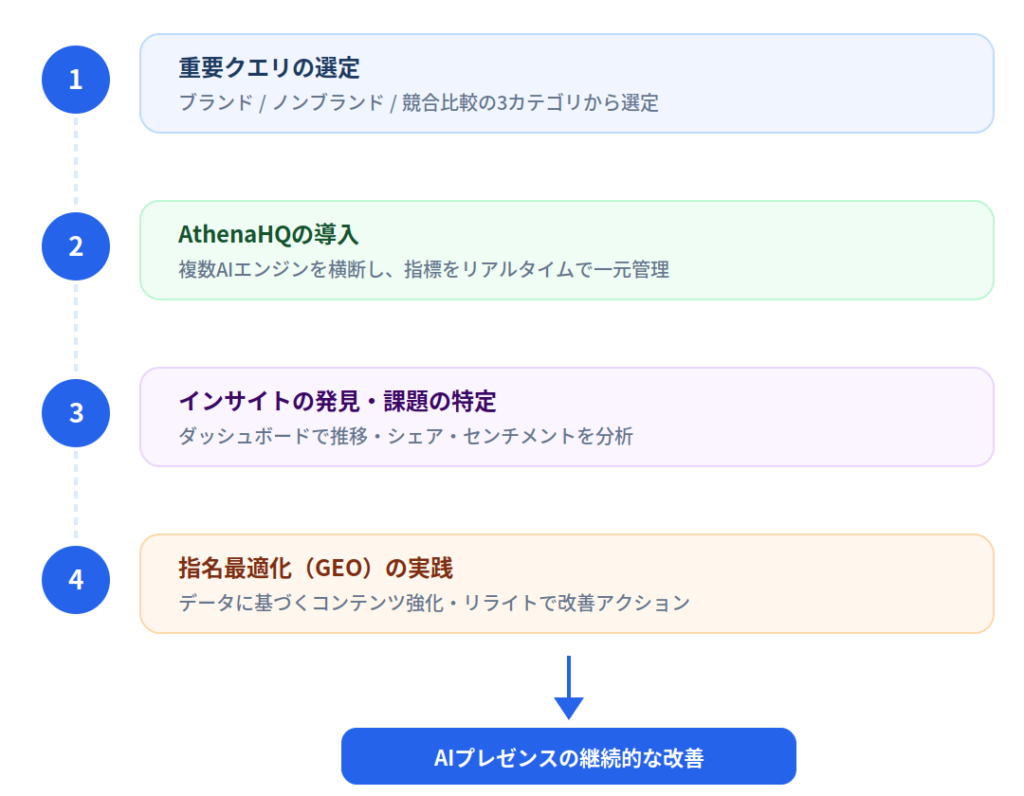Select the AthenaHQの導入 heading
This screenshot has height=796, width=1024.
coord(268,235)
